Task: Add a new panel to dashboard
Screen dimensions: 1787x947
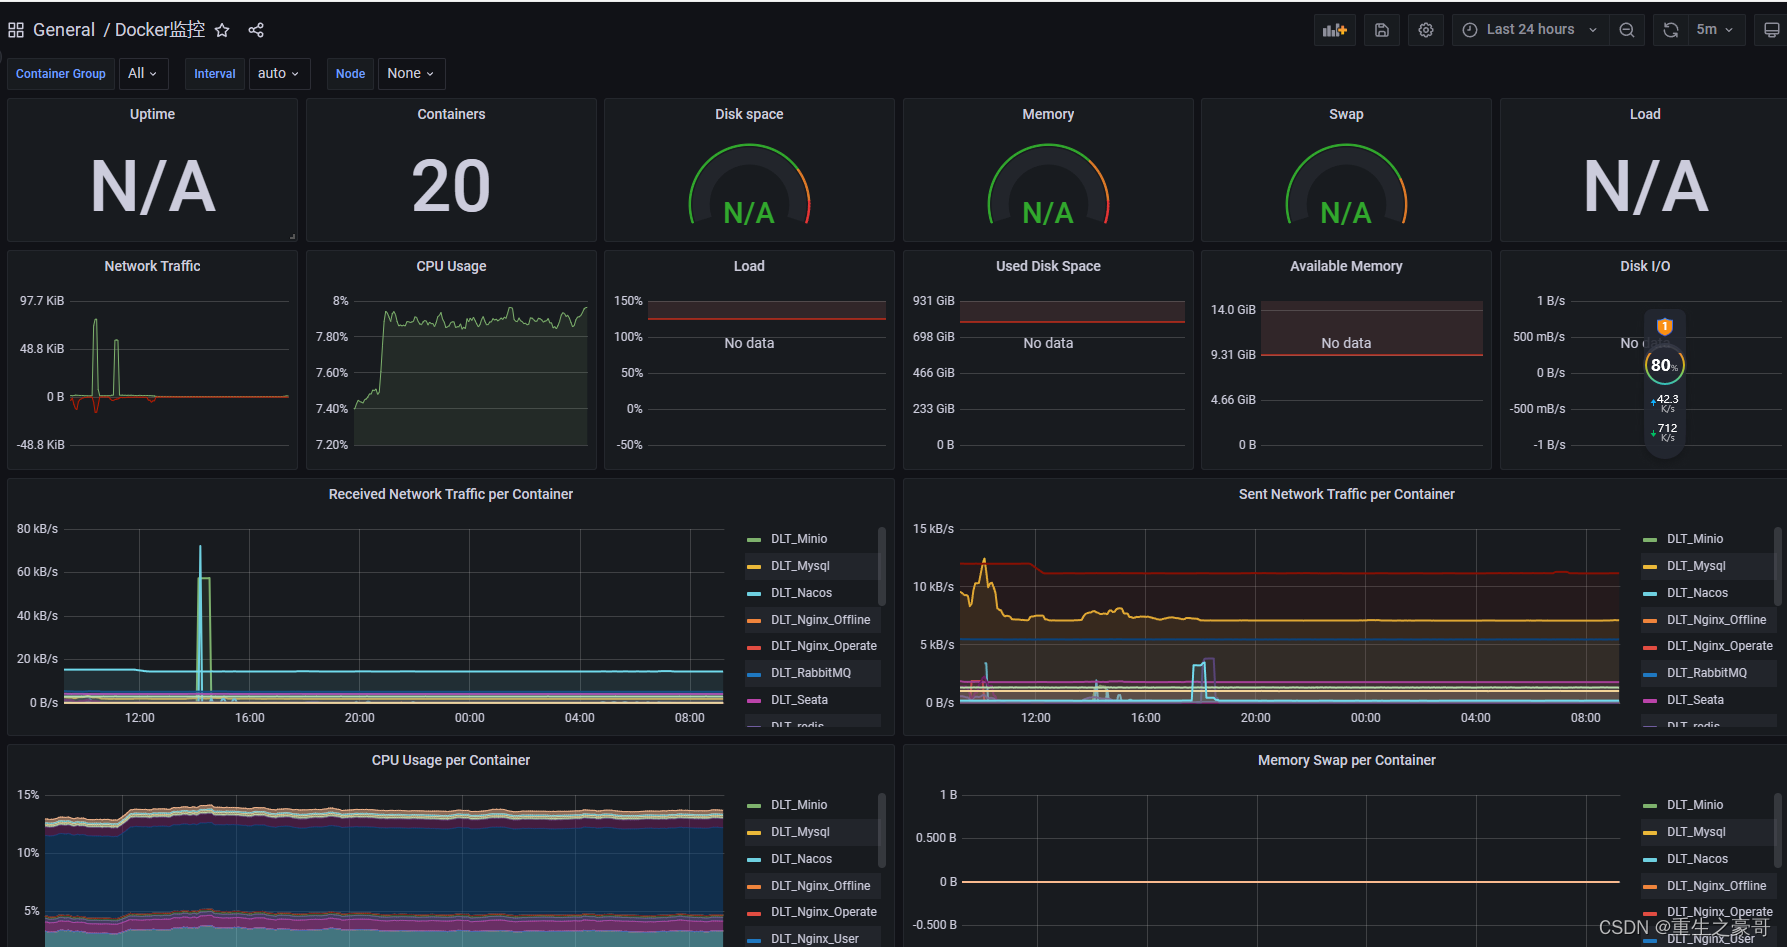Action: 1335,30
